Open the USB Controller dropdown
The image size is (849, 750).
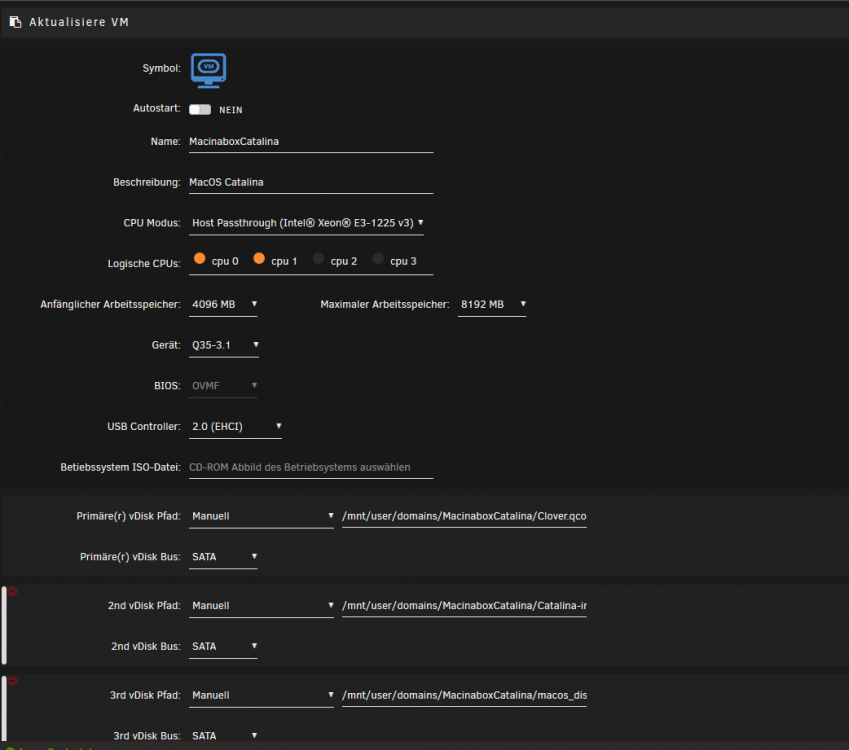235,427
